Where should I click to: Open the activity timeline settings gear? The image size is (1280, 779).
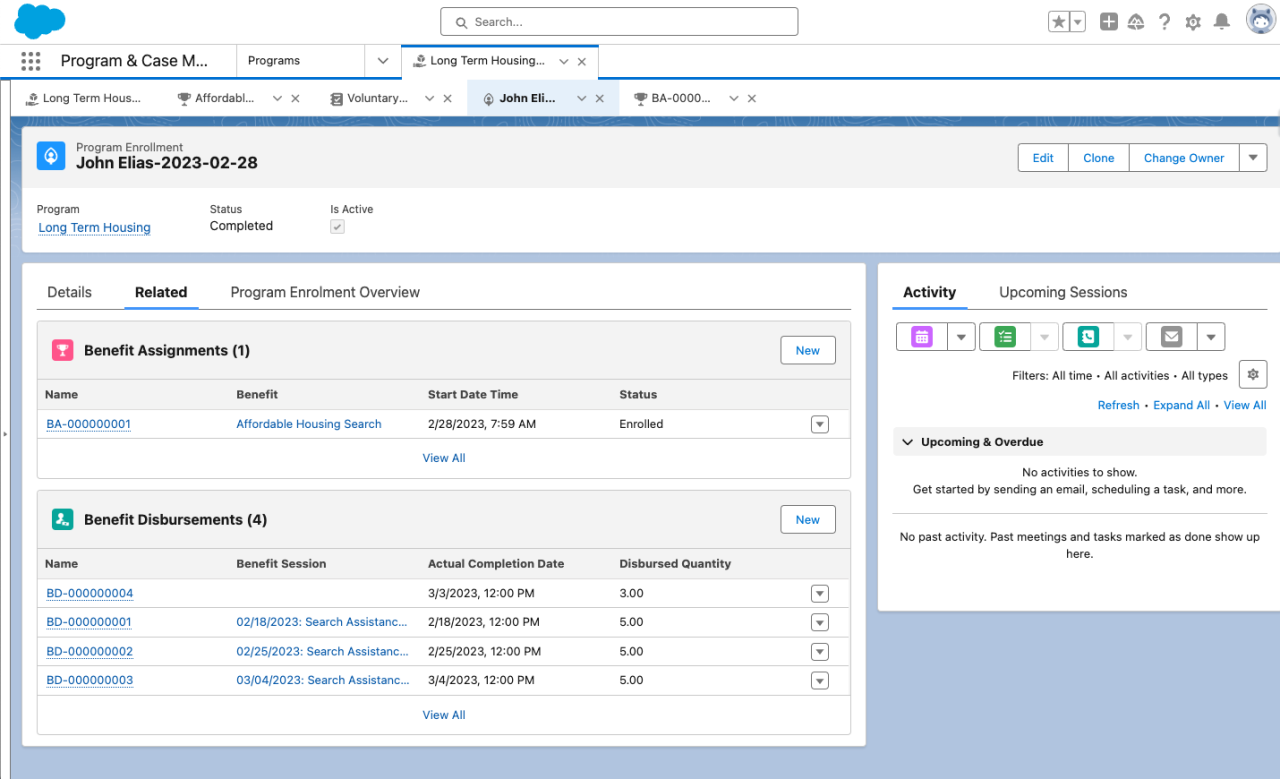(1253, 375)
